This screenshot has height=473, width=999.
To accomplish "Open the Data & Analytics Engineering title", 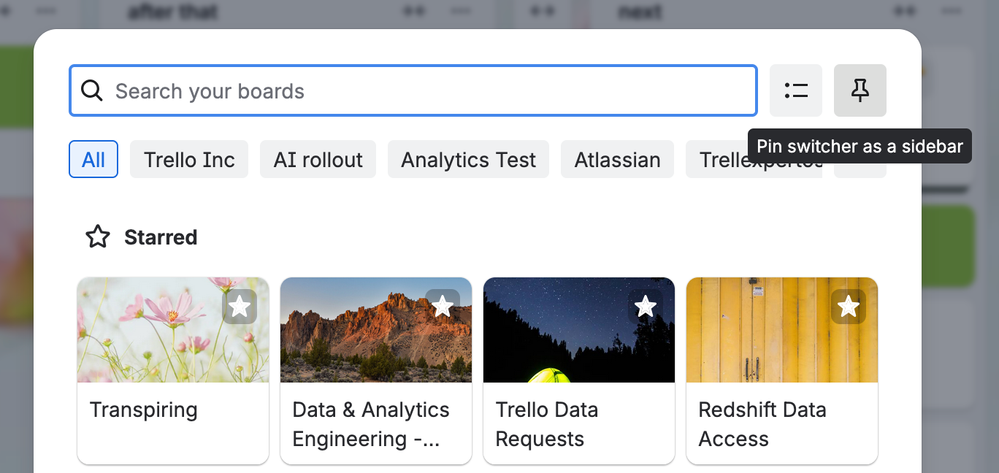I will 371,424.
